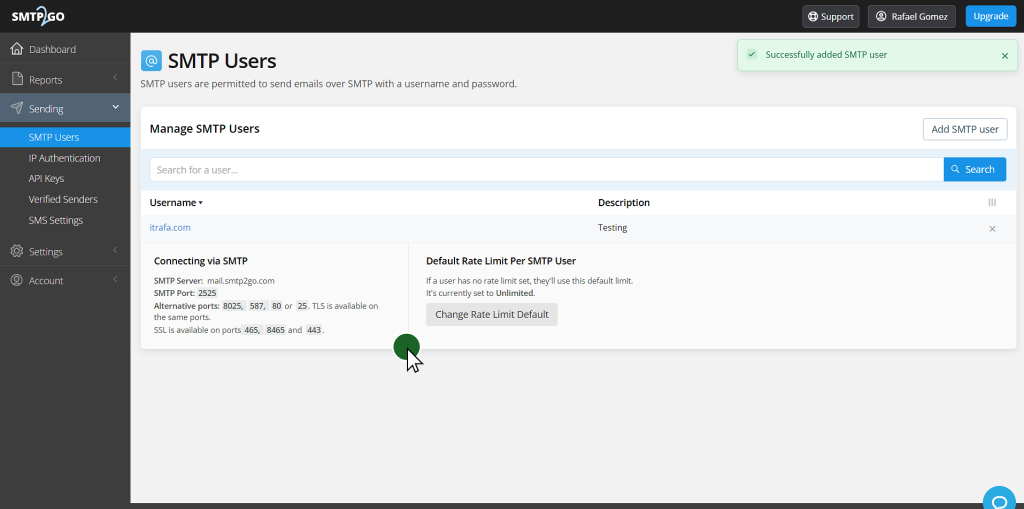Click the Support button
The height and width of the screenshot is (509, 1024).
[x=831, y=16]
